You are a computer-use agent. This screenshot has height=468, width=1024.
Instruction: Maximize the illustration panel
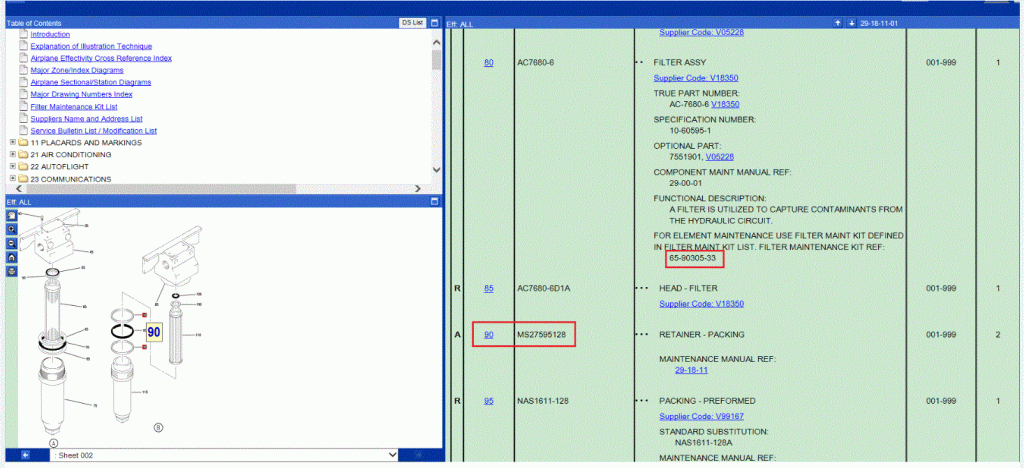pyautogui.click(x=435, y=201)
